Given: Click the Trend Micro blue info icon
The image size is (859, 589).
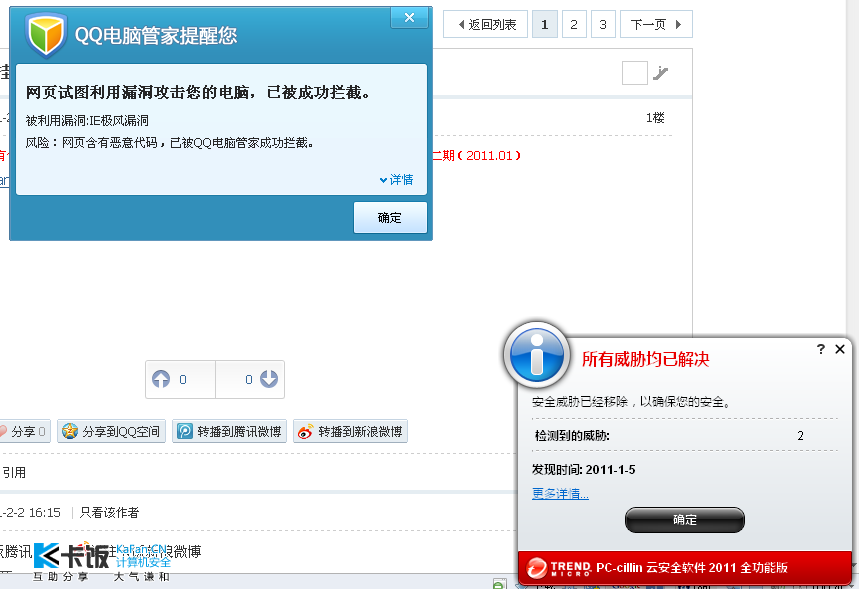Looking at the screenshot, I should tap(536, 354).
